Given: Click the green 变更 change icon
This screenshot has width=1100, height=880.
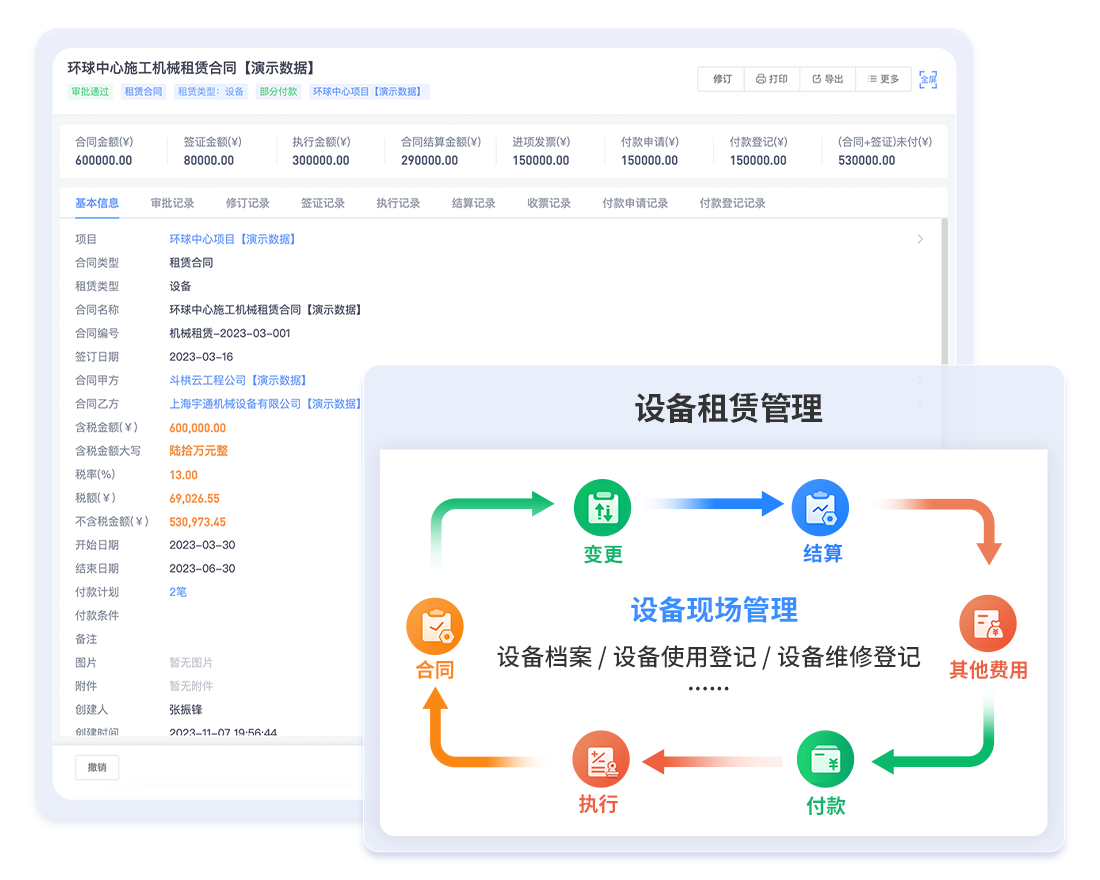Looking at the screenshot, I should tap(602, 508).
